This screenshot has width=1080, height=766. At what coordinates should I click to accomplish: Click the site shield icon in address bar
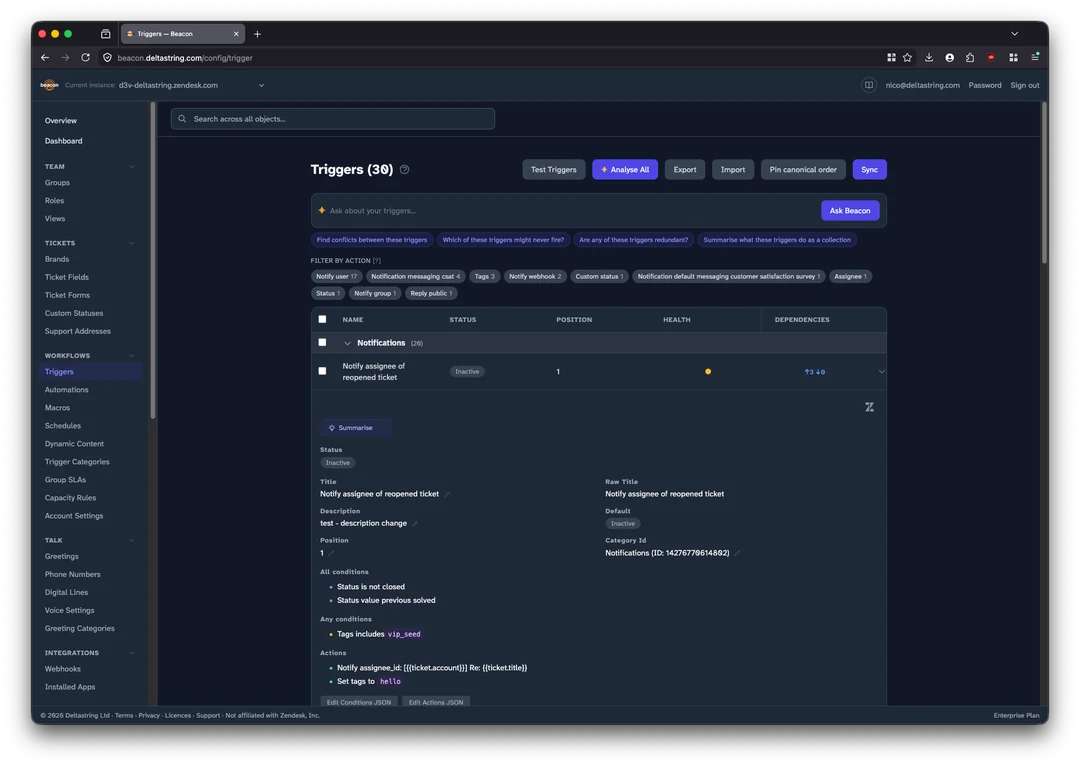tap(107, 58)
